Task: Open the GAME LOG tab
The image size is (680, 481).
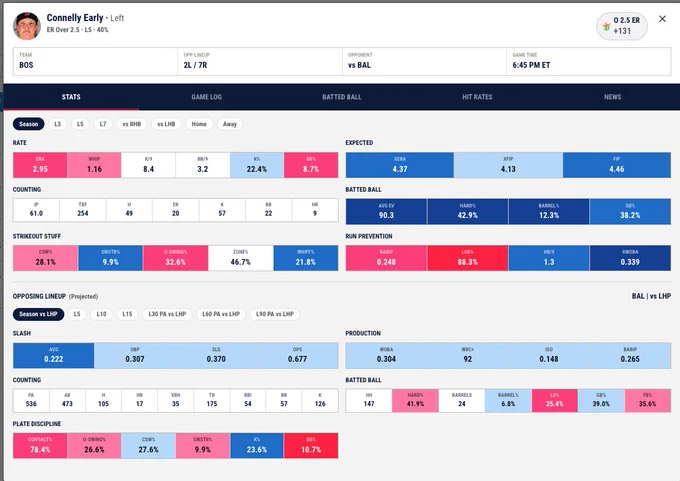Action: pyautogui.click(x=206, y=97)
